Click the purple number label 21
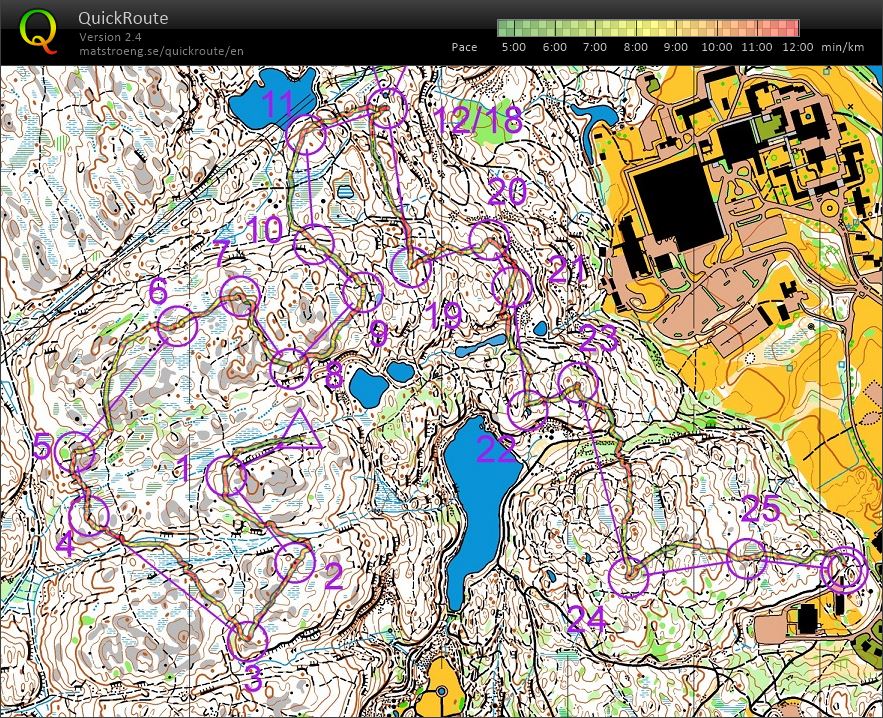 (x=565, y=269)
